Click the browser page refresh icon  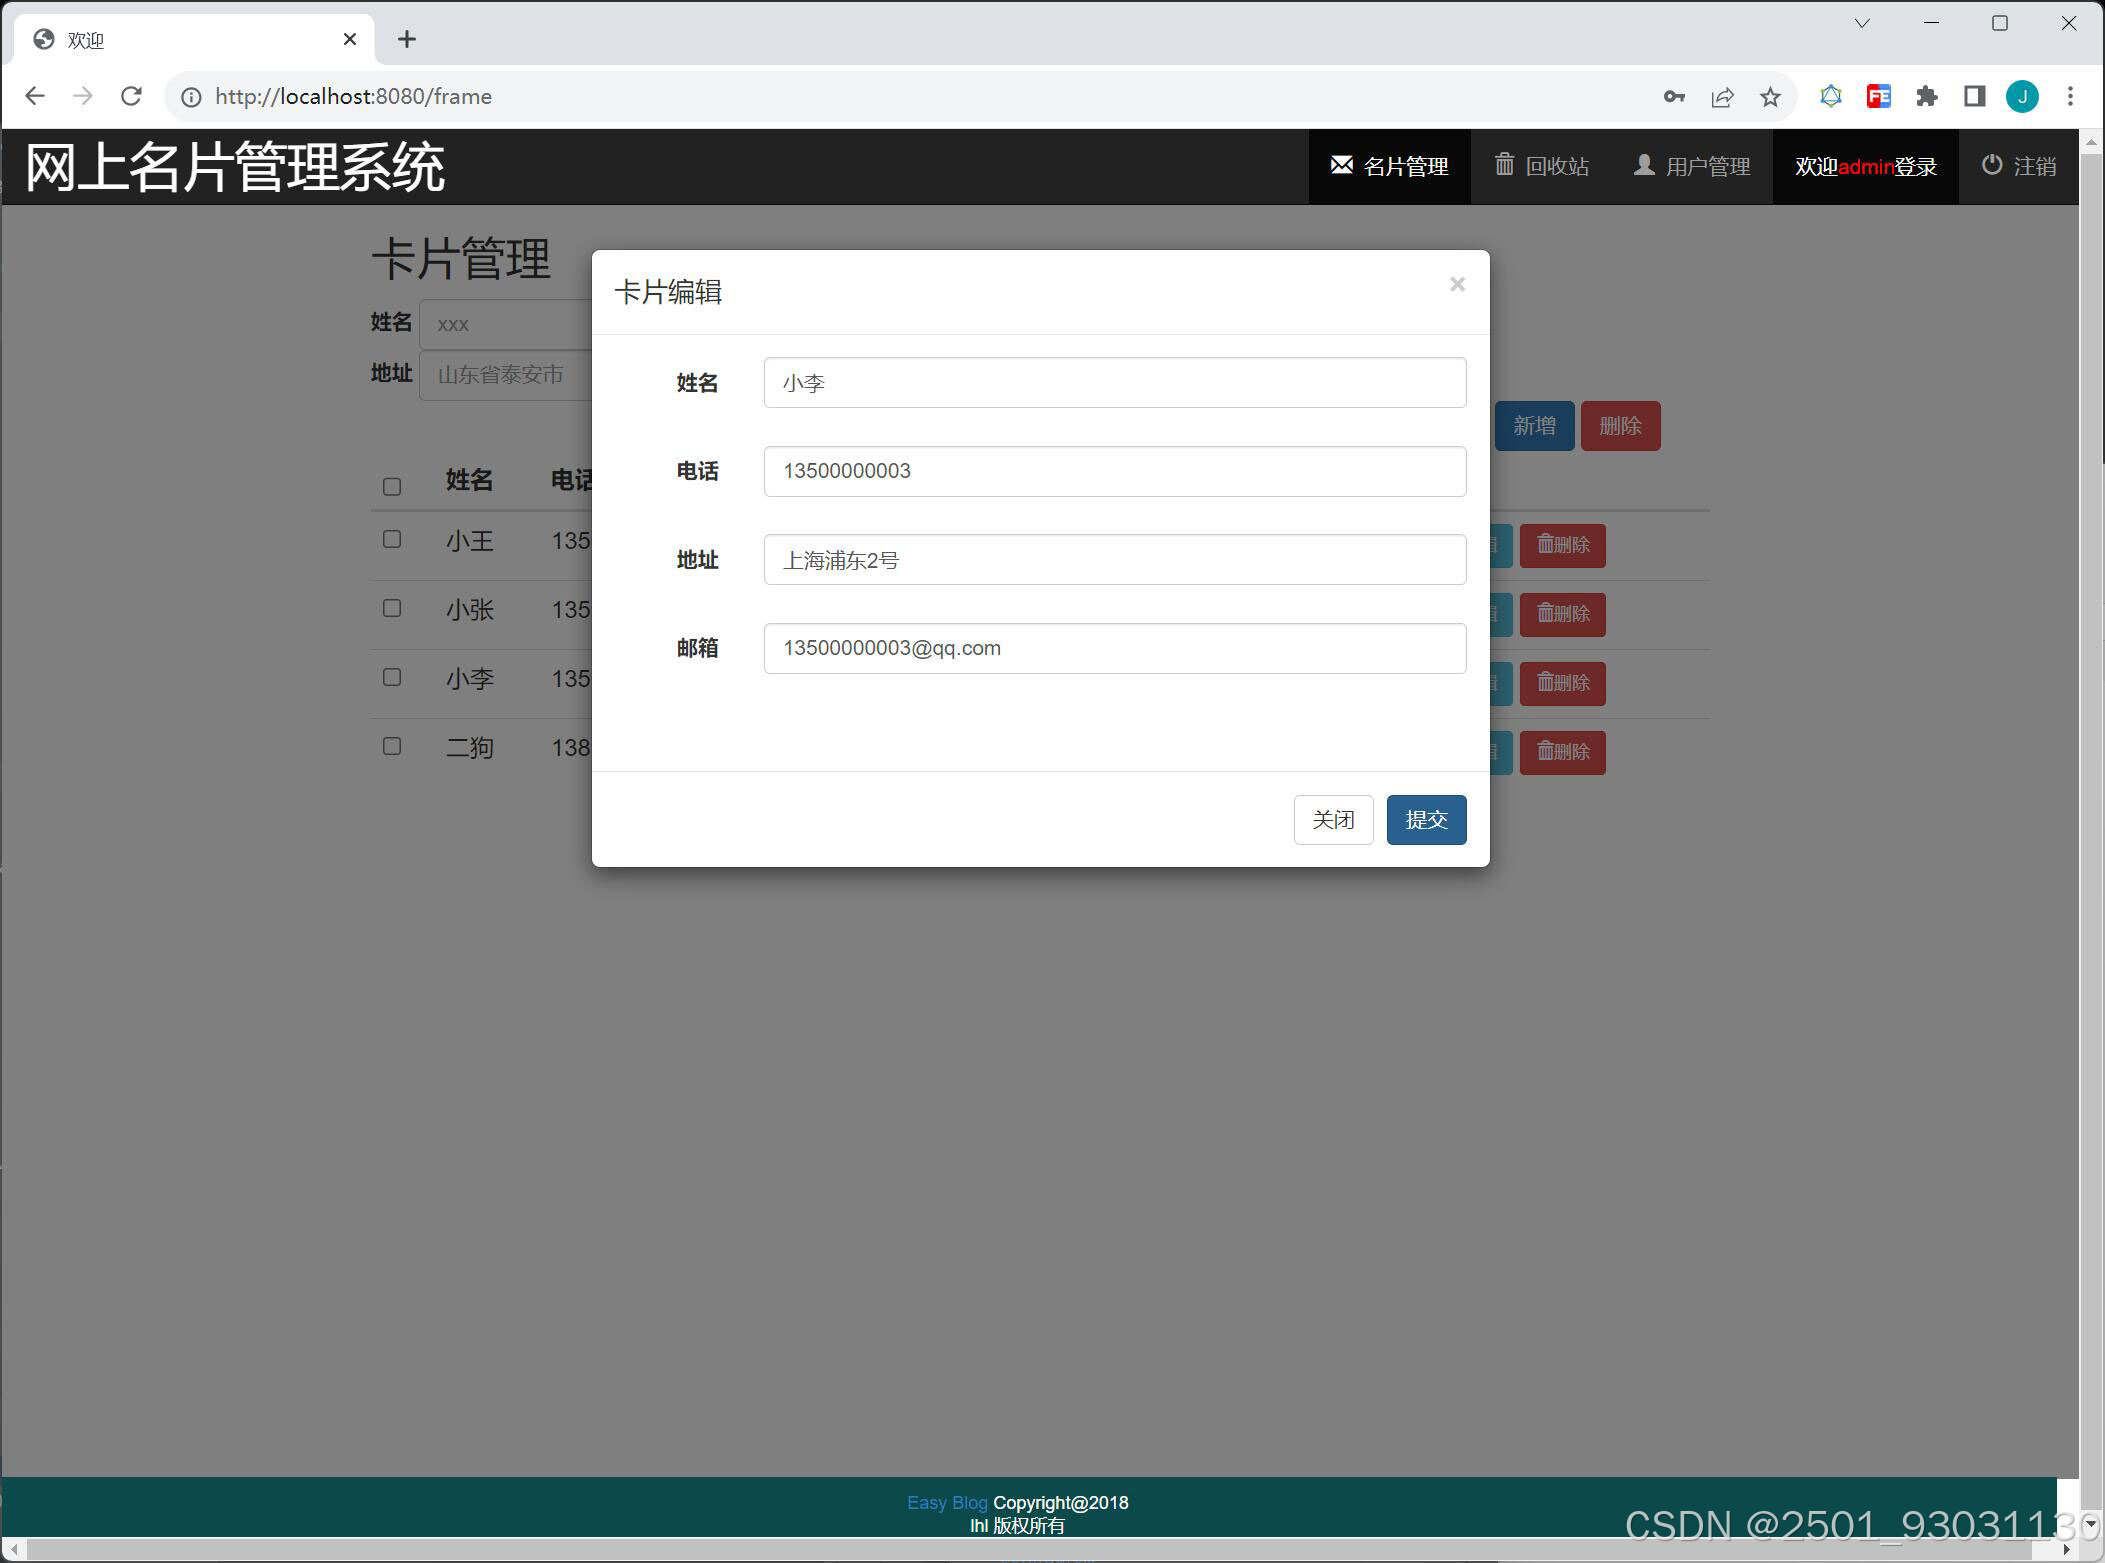(131, 96)
